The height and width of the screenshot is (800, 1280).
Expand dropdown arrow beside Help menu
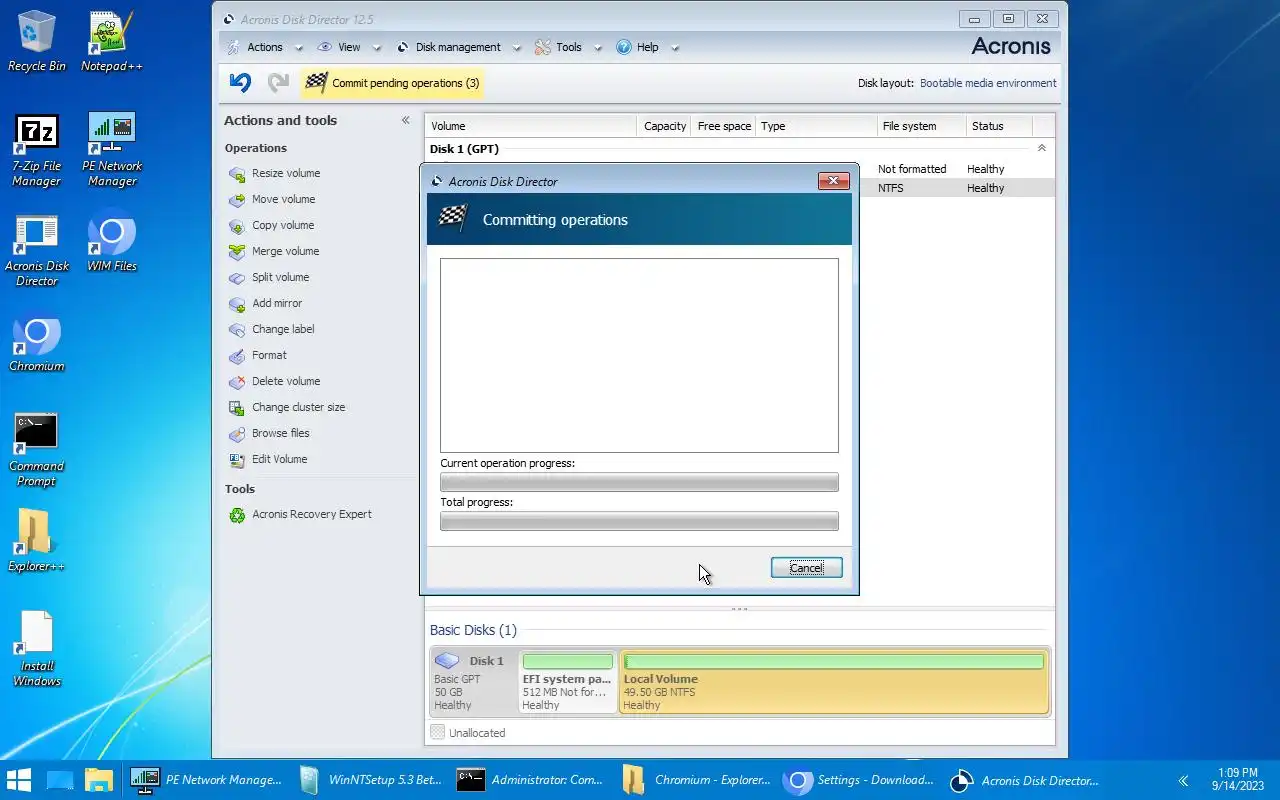(x=675, y=48)
